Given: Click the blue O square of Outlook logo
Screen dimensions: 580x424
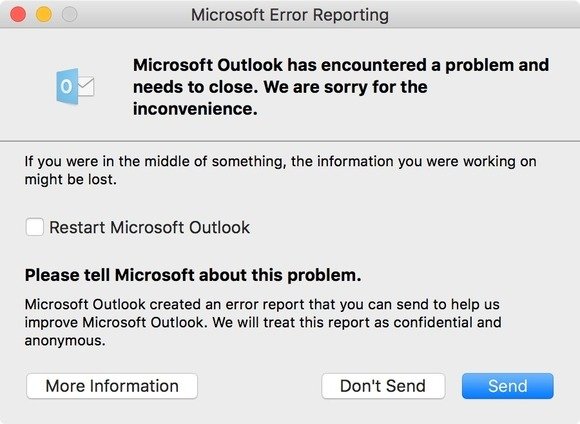Looking at the screenshot, I should [x=67, y=86].
